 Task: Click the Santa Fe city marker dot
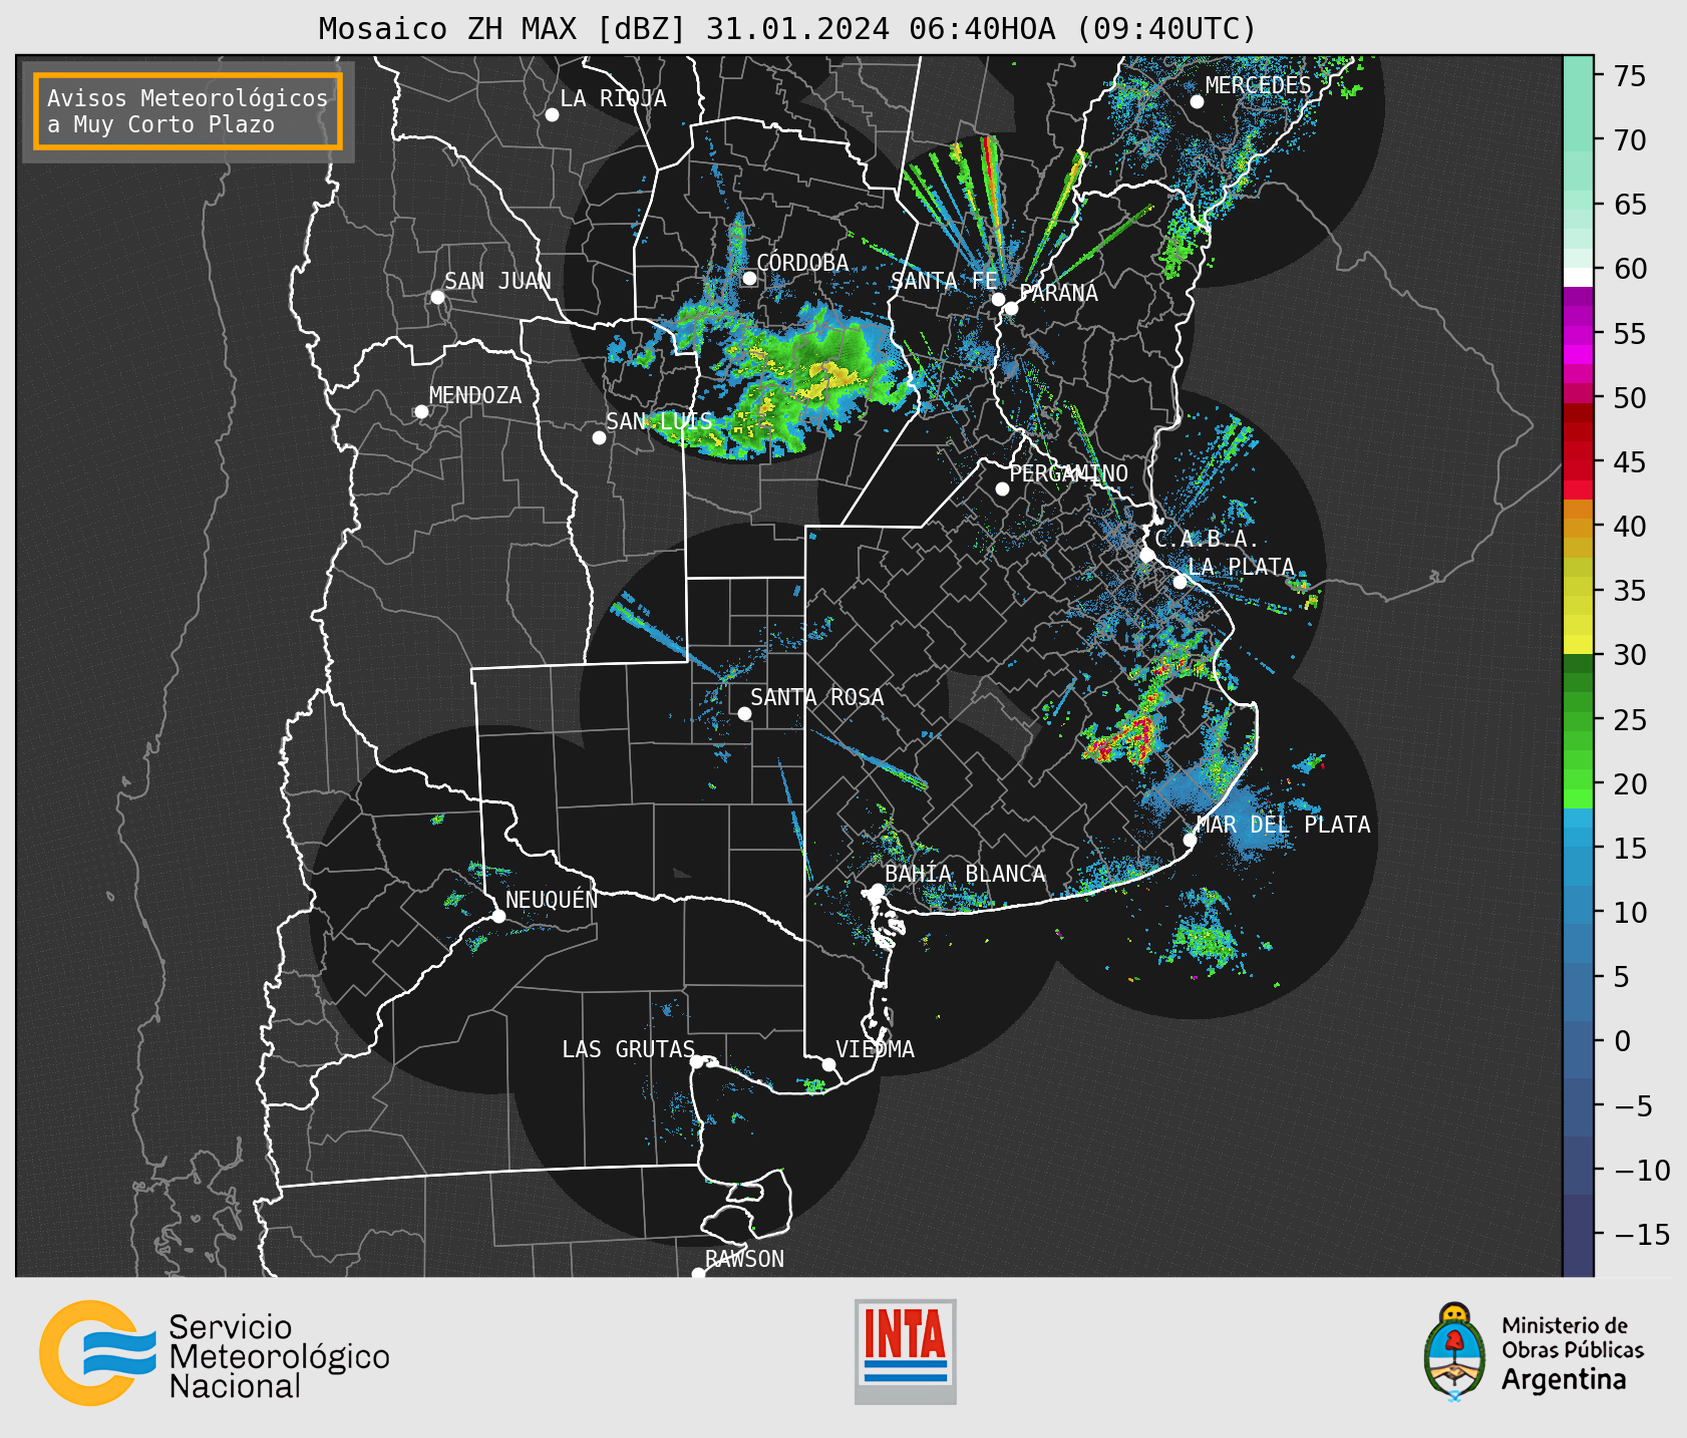[x=998, y=299]
